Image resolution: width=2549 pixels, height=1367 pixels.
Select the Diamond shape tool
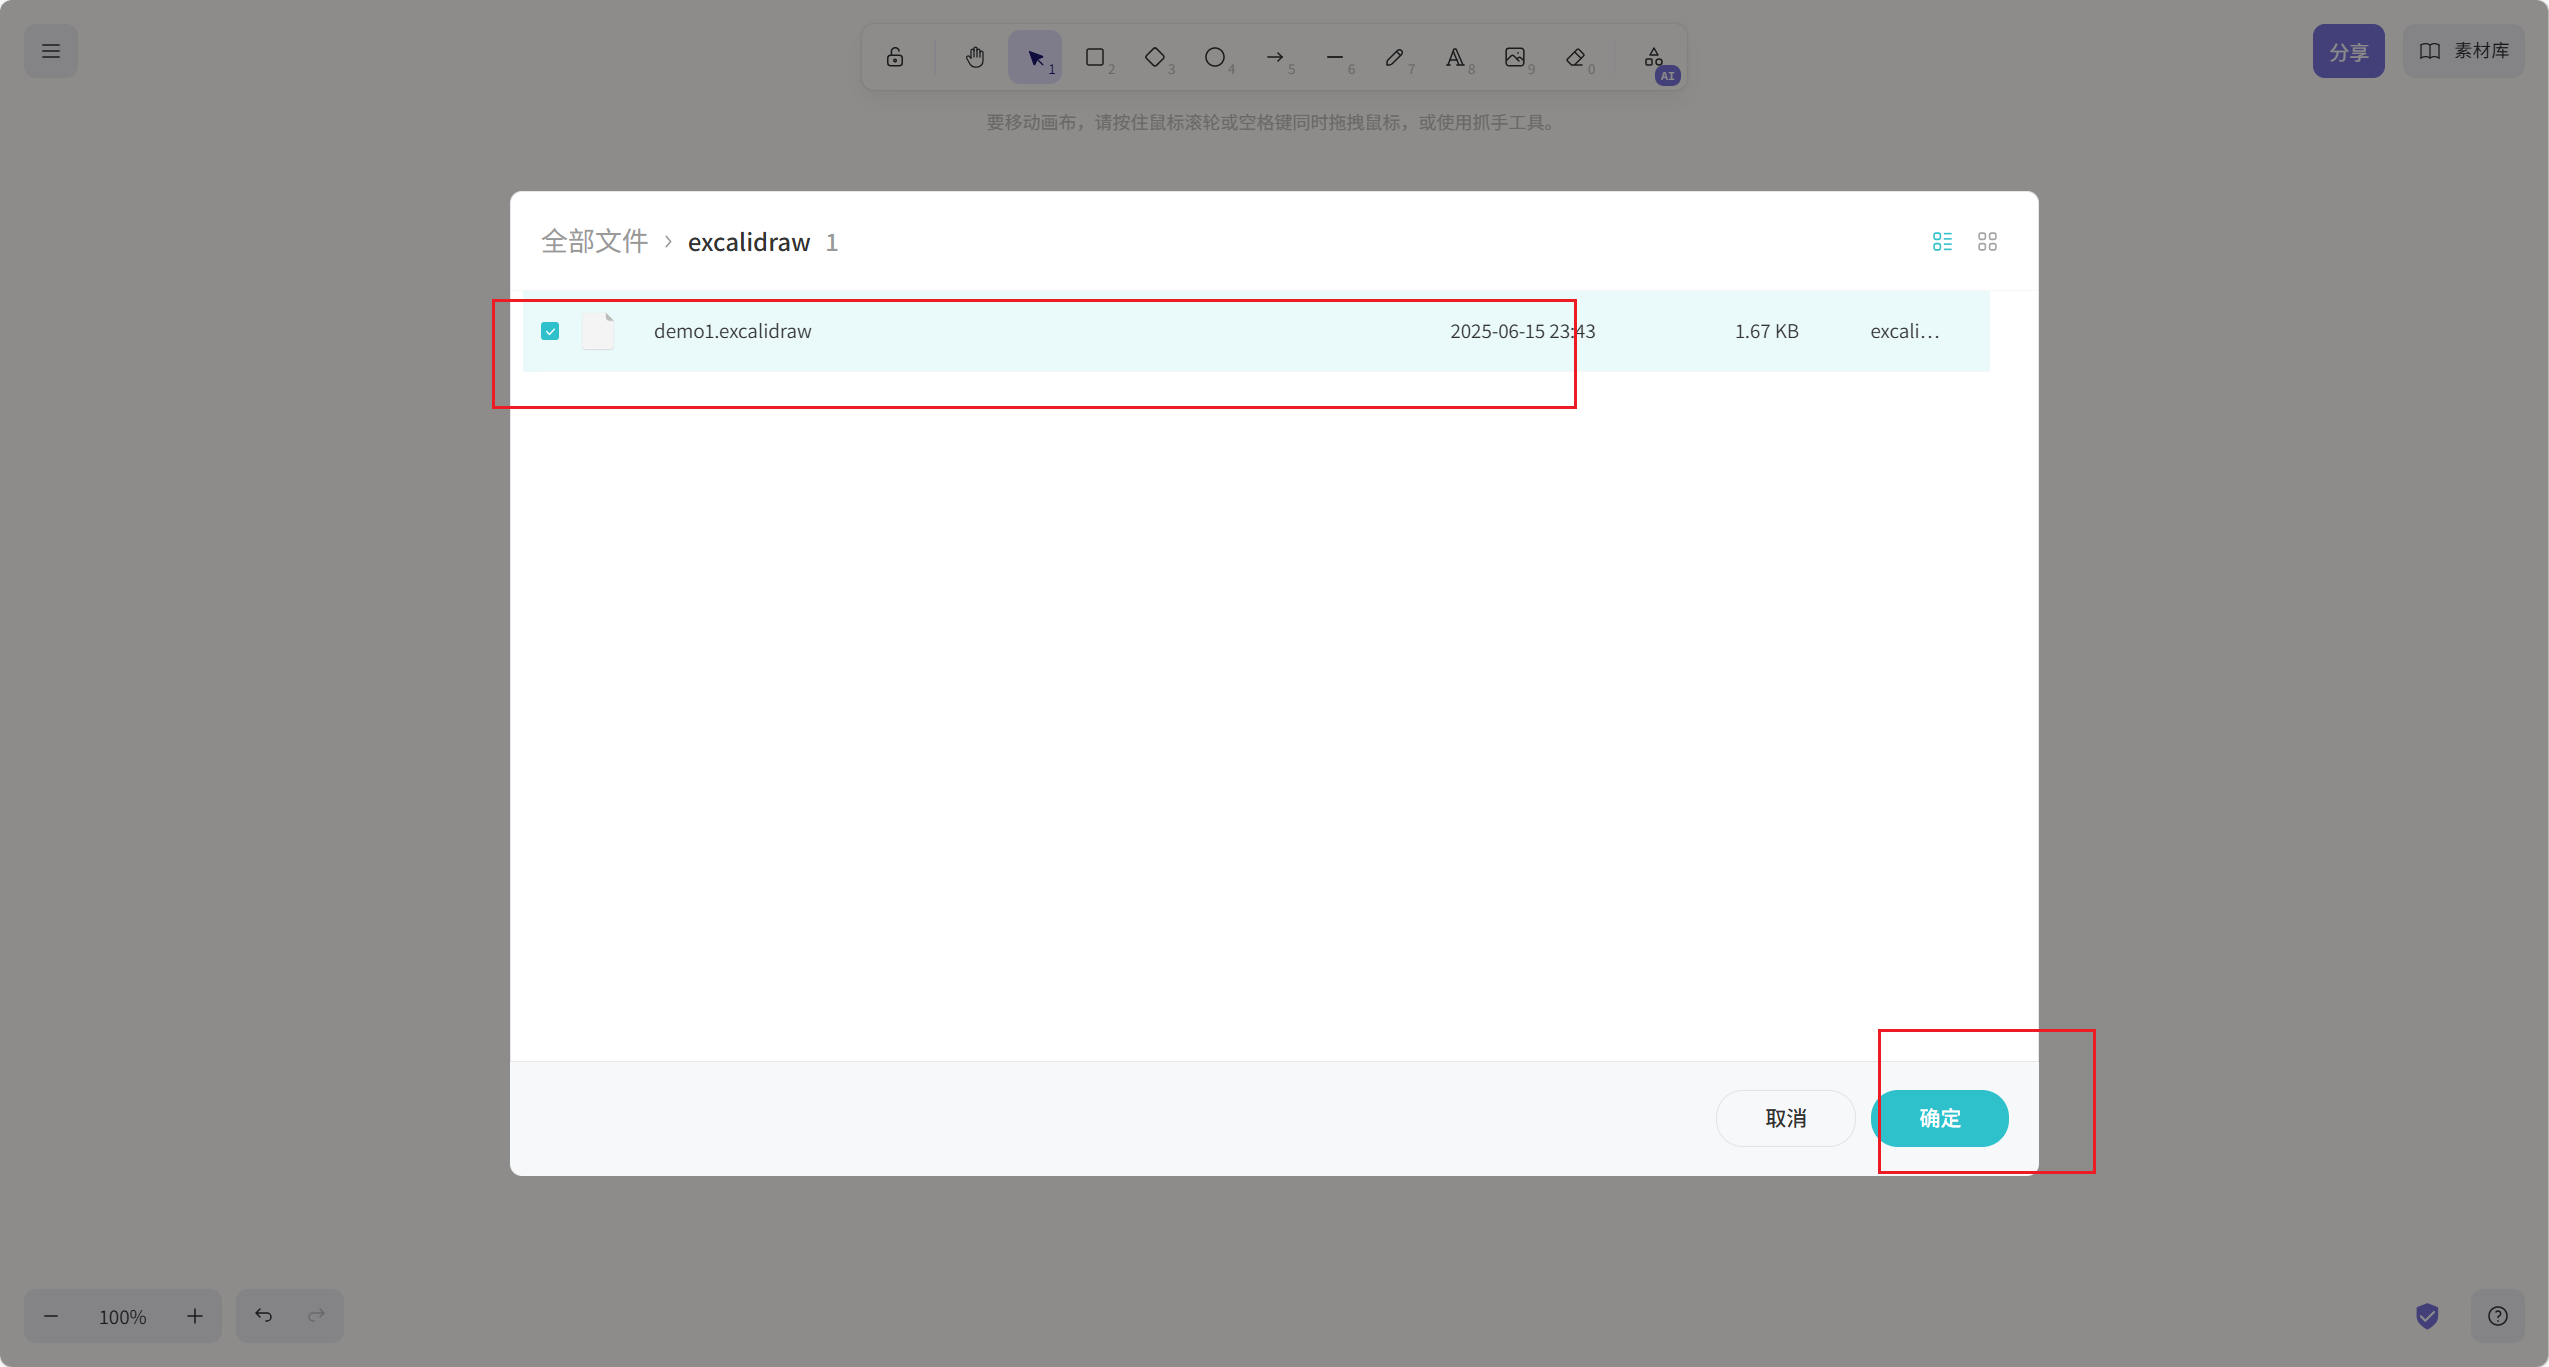coord(1155,57)
